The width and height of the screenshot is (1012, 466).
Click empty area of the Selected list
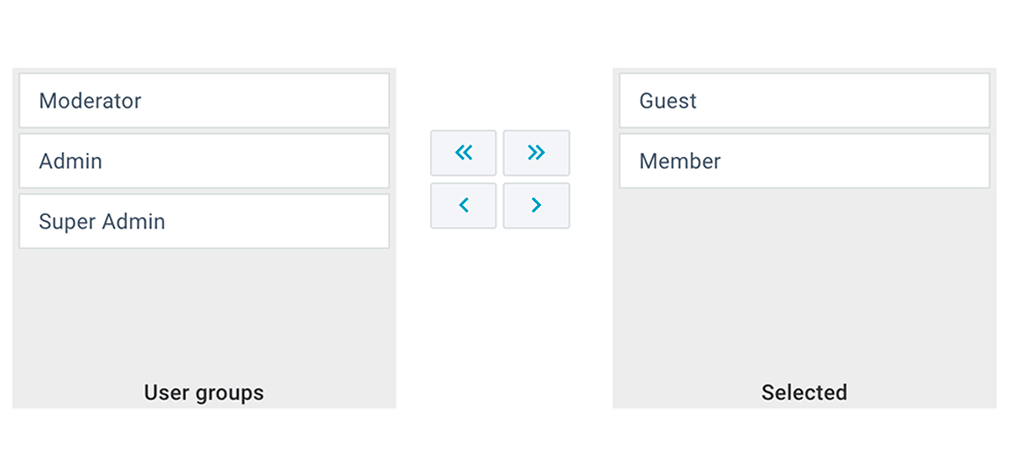804,280
